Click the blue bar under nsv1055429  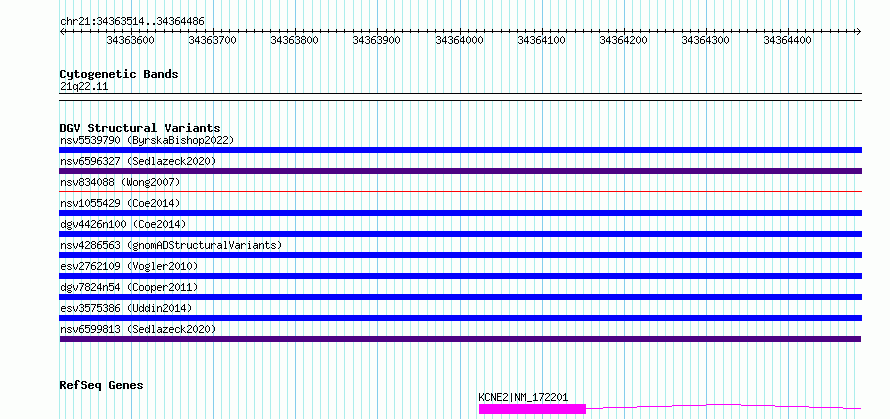(x=460, y=213)
